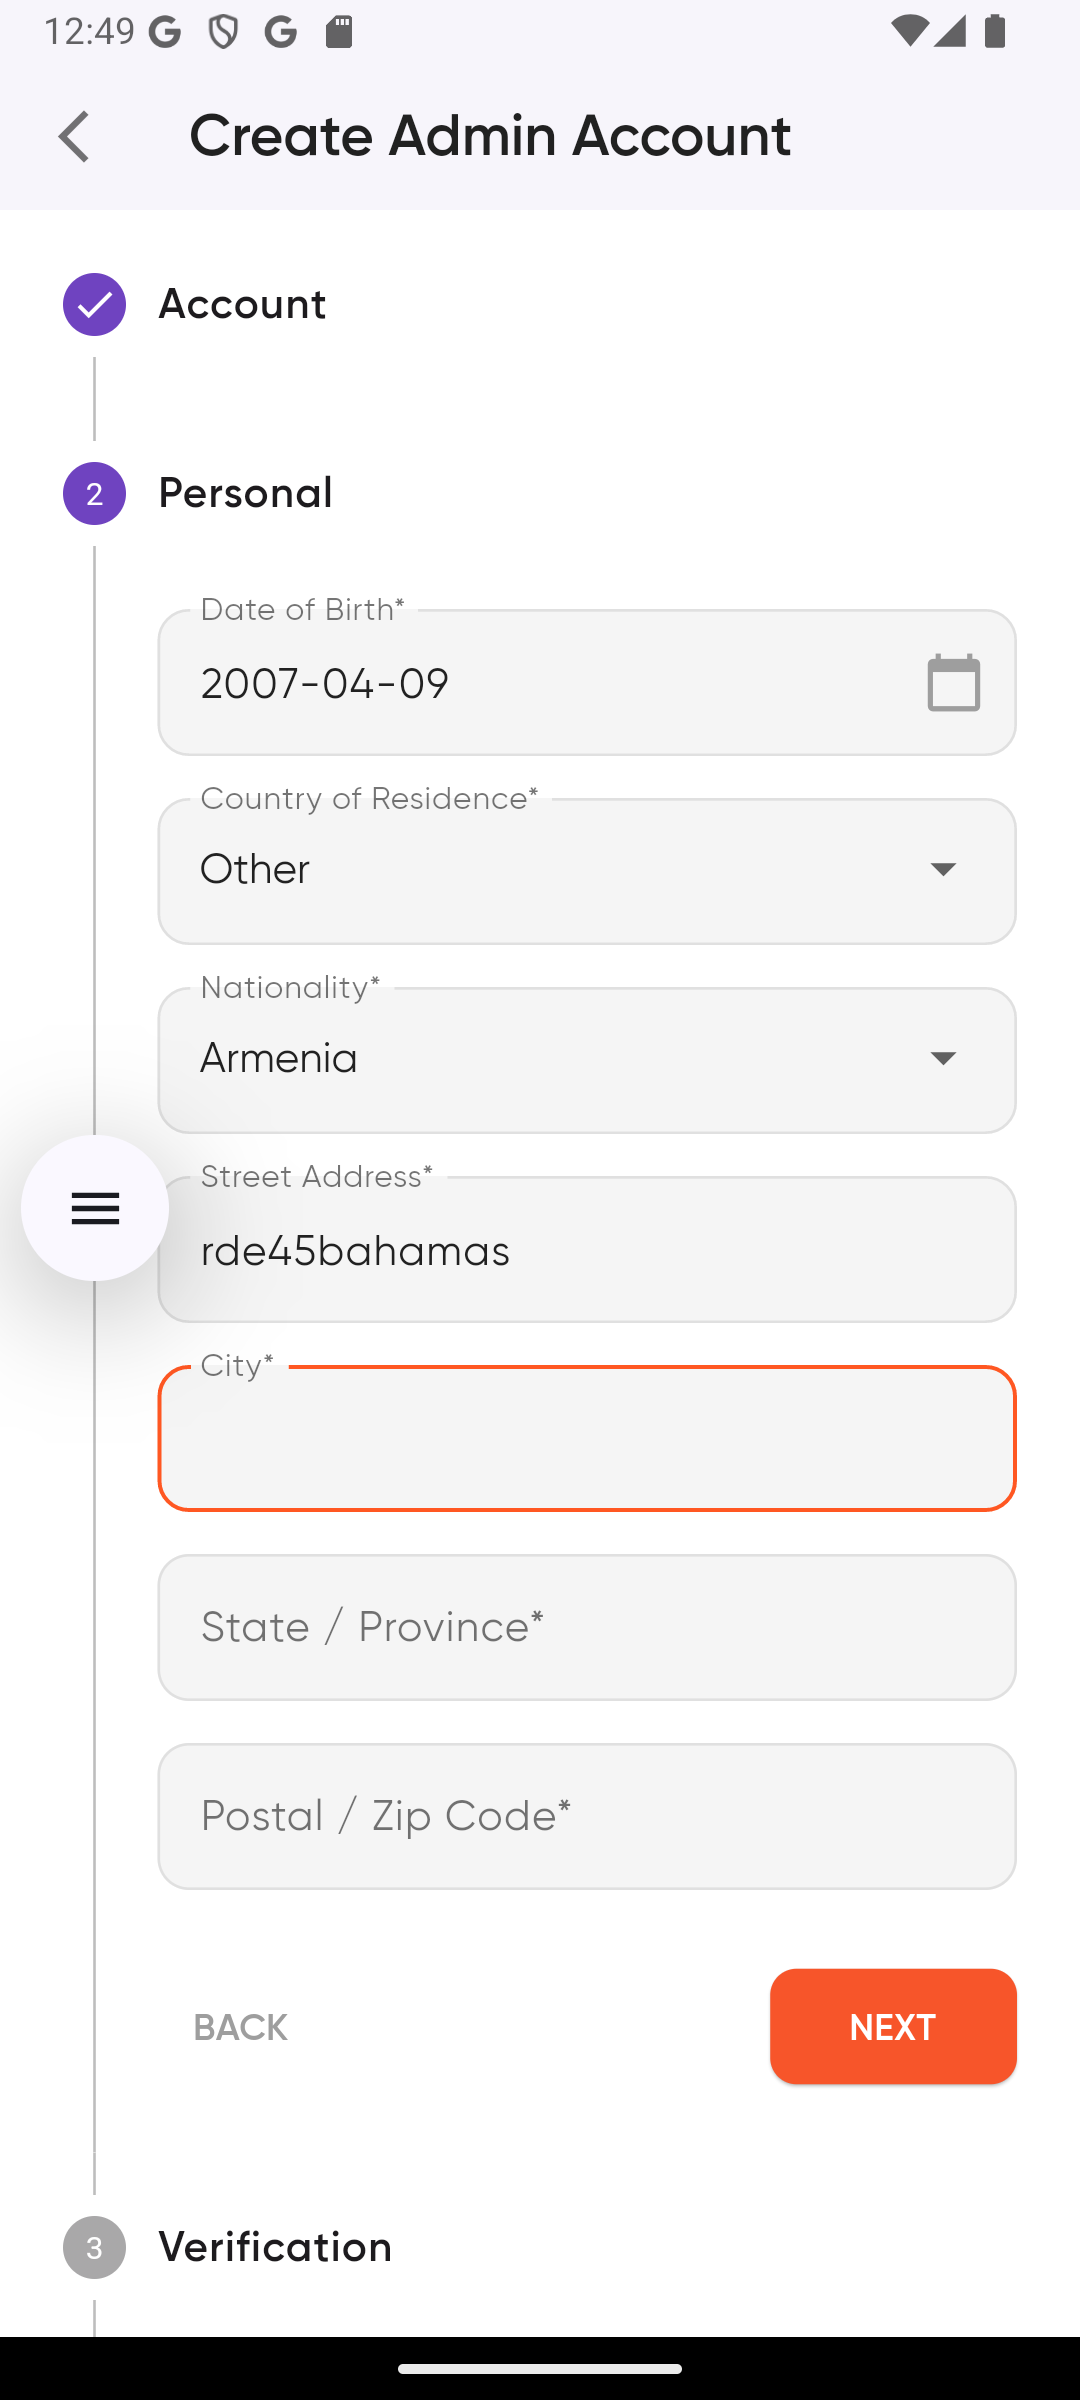Click the State / Province field
Viewport: 1080px width, 2400px height.
[x=586, y=1626]
